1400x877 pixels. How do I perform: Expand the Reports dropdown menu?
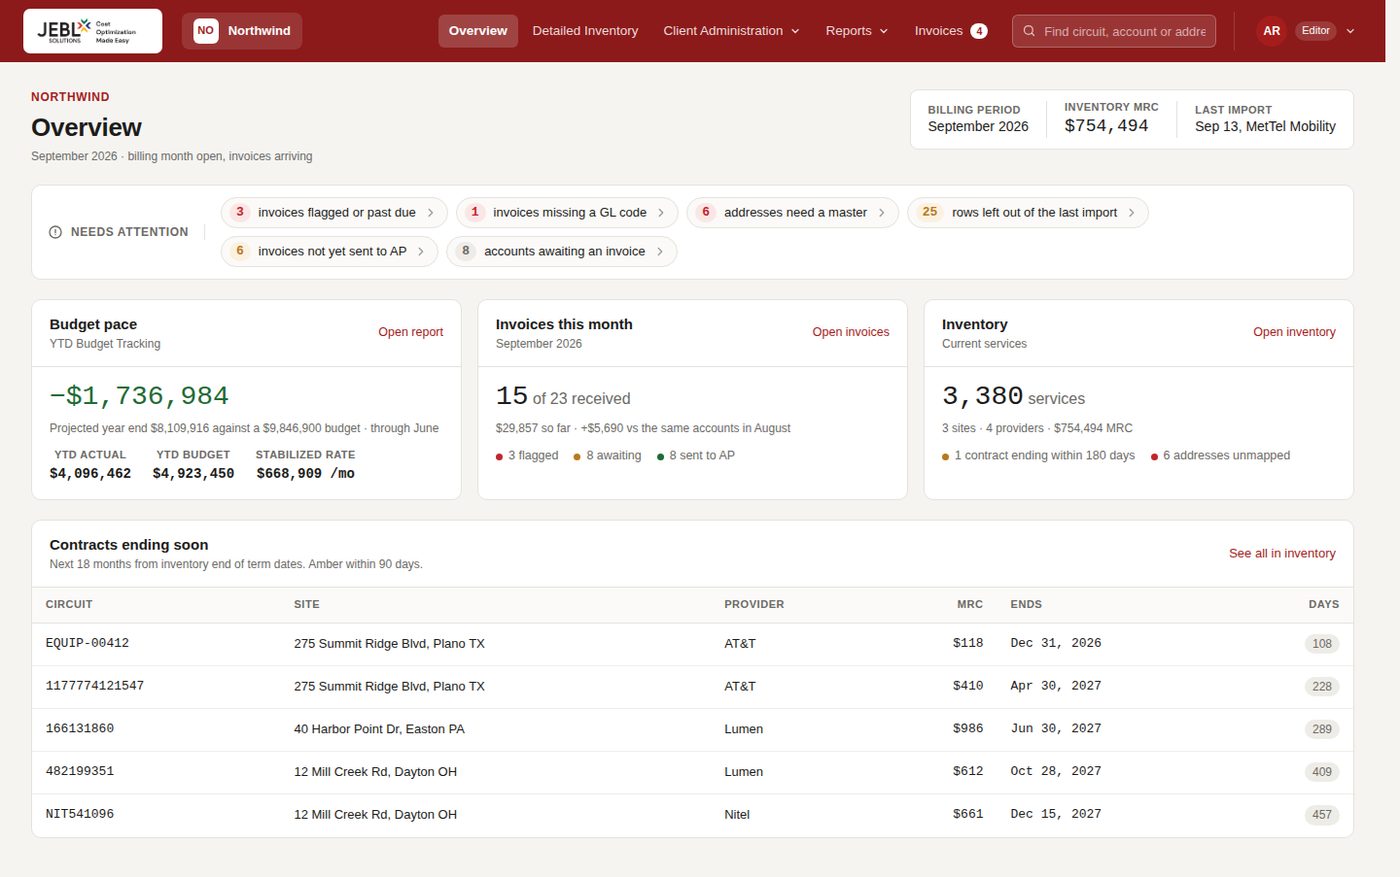(856, 31)
